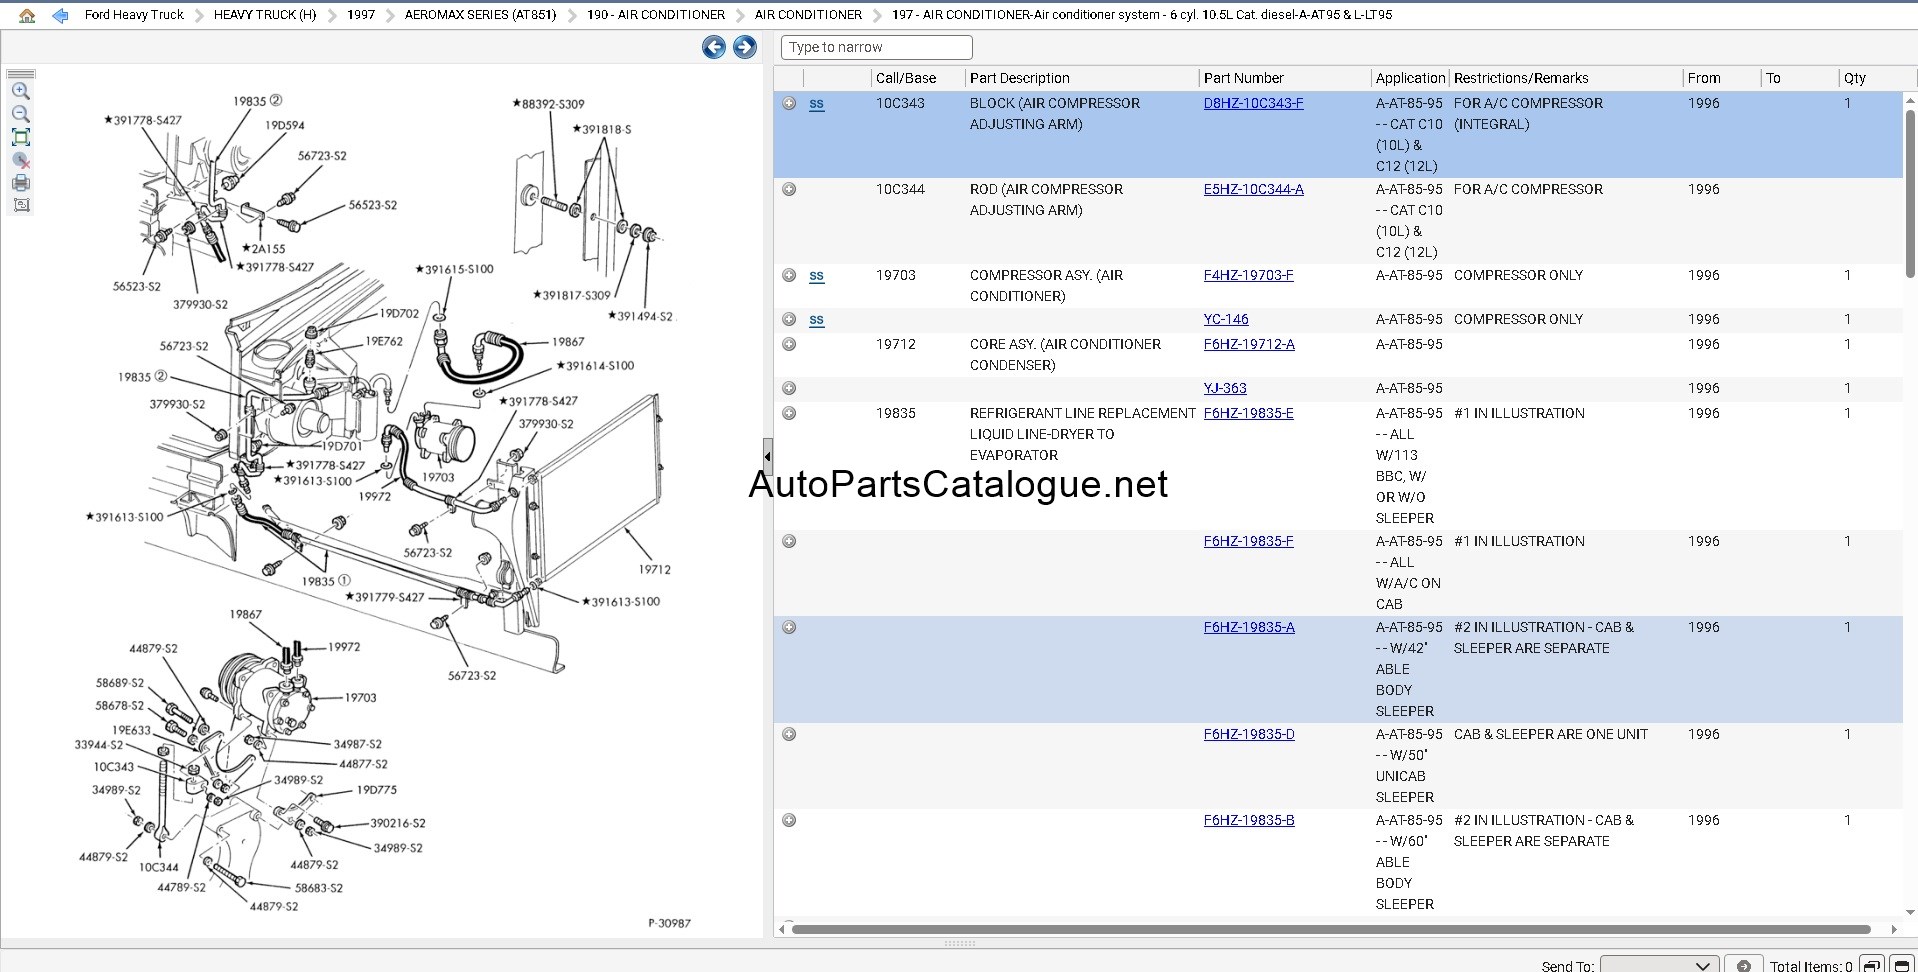Click the Application column header

tap(1410, 78)
